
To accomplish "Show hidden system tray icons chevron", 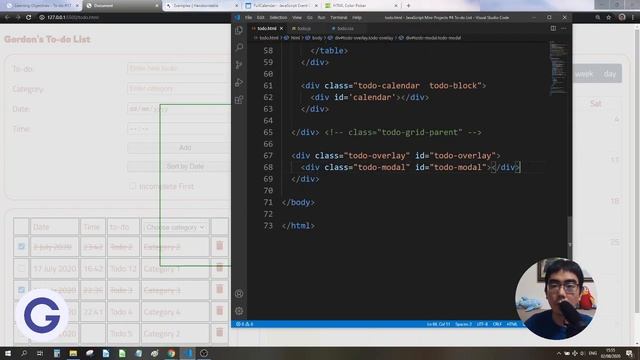I will (x=559, y=353).
